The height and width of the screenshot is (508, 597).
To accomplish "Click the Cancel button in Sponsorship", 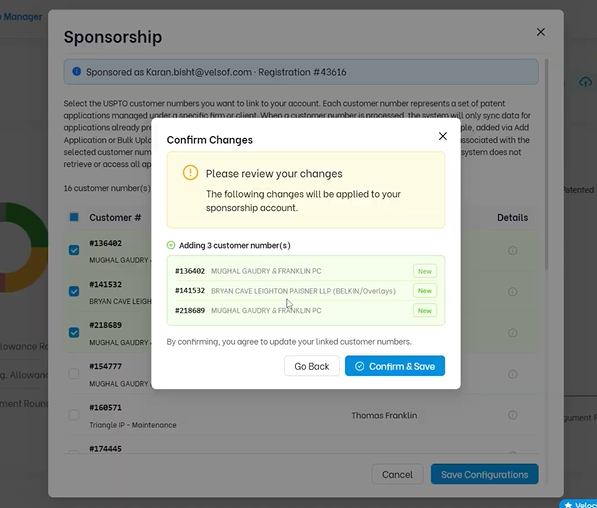I will pyautogui.click(x=397, y=474).
